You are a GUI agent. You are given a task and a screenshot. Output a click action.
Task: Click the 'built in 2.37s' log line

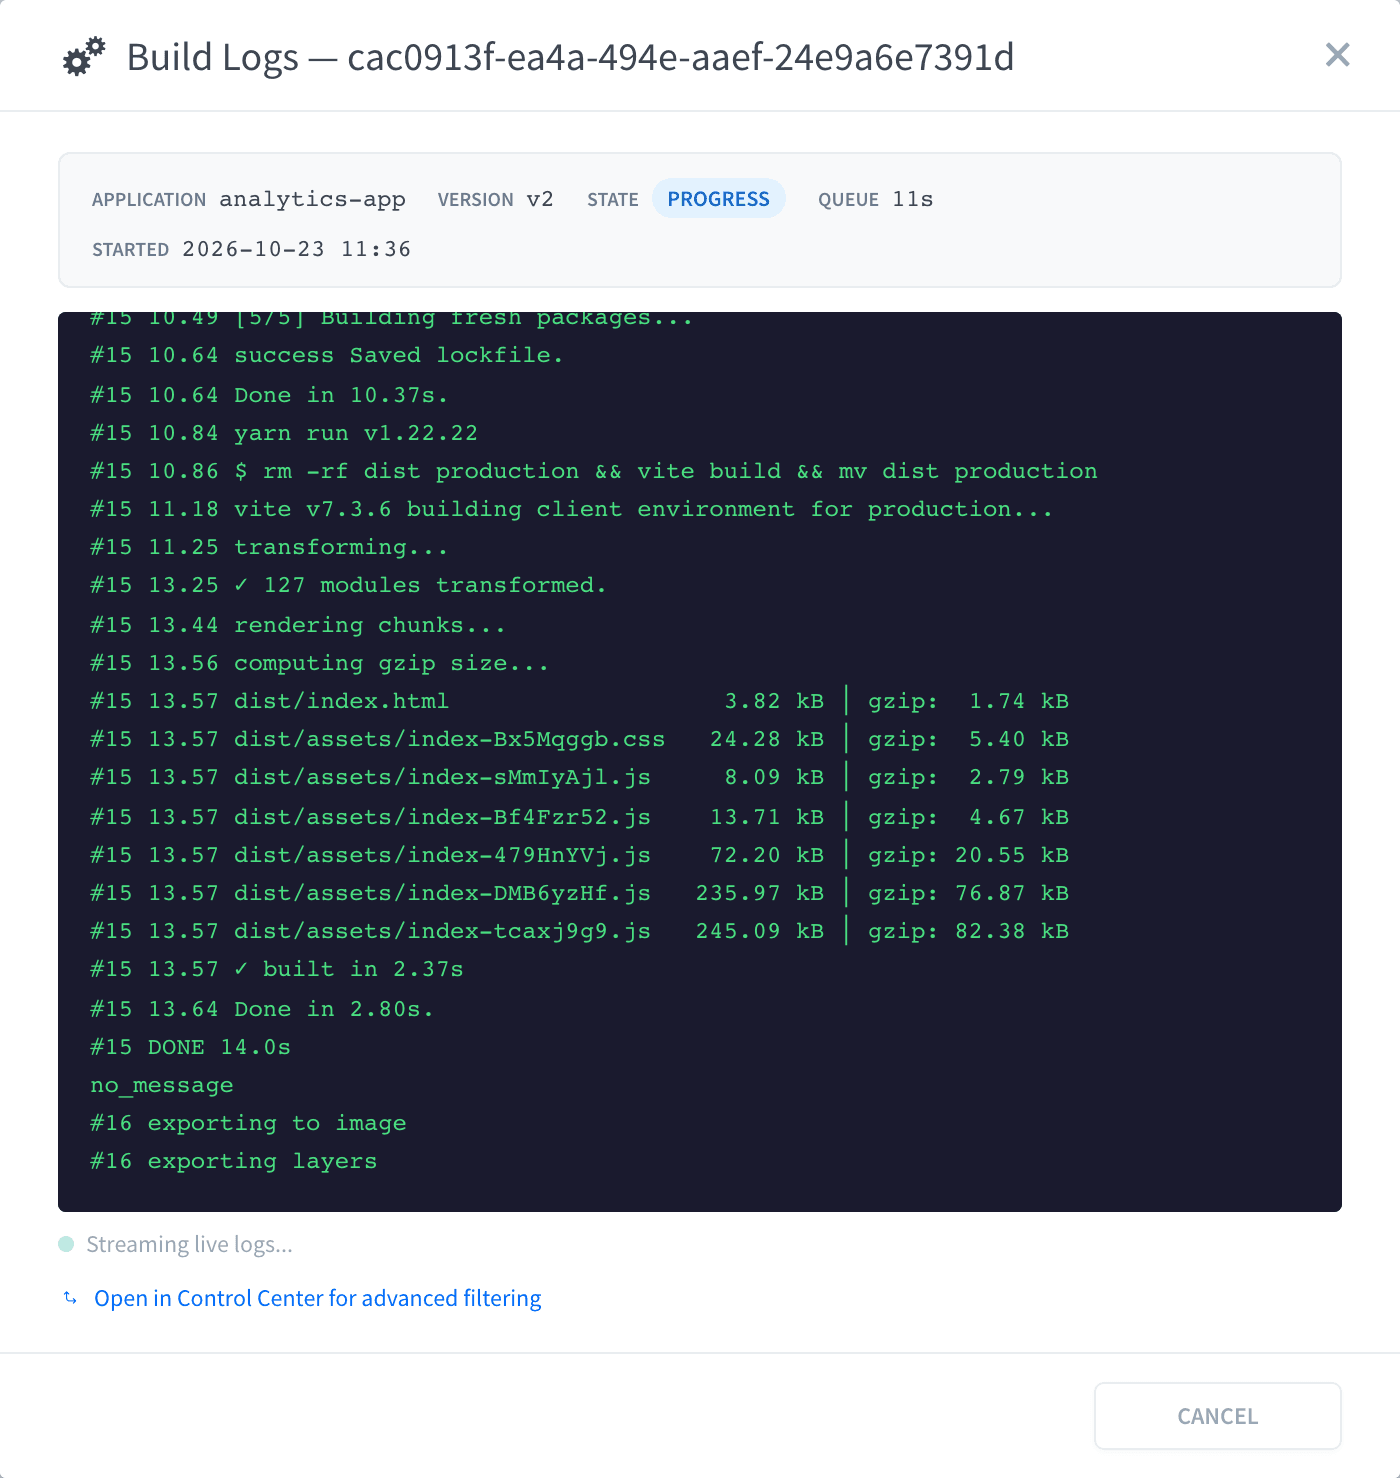coord(277,969)
